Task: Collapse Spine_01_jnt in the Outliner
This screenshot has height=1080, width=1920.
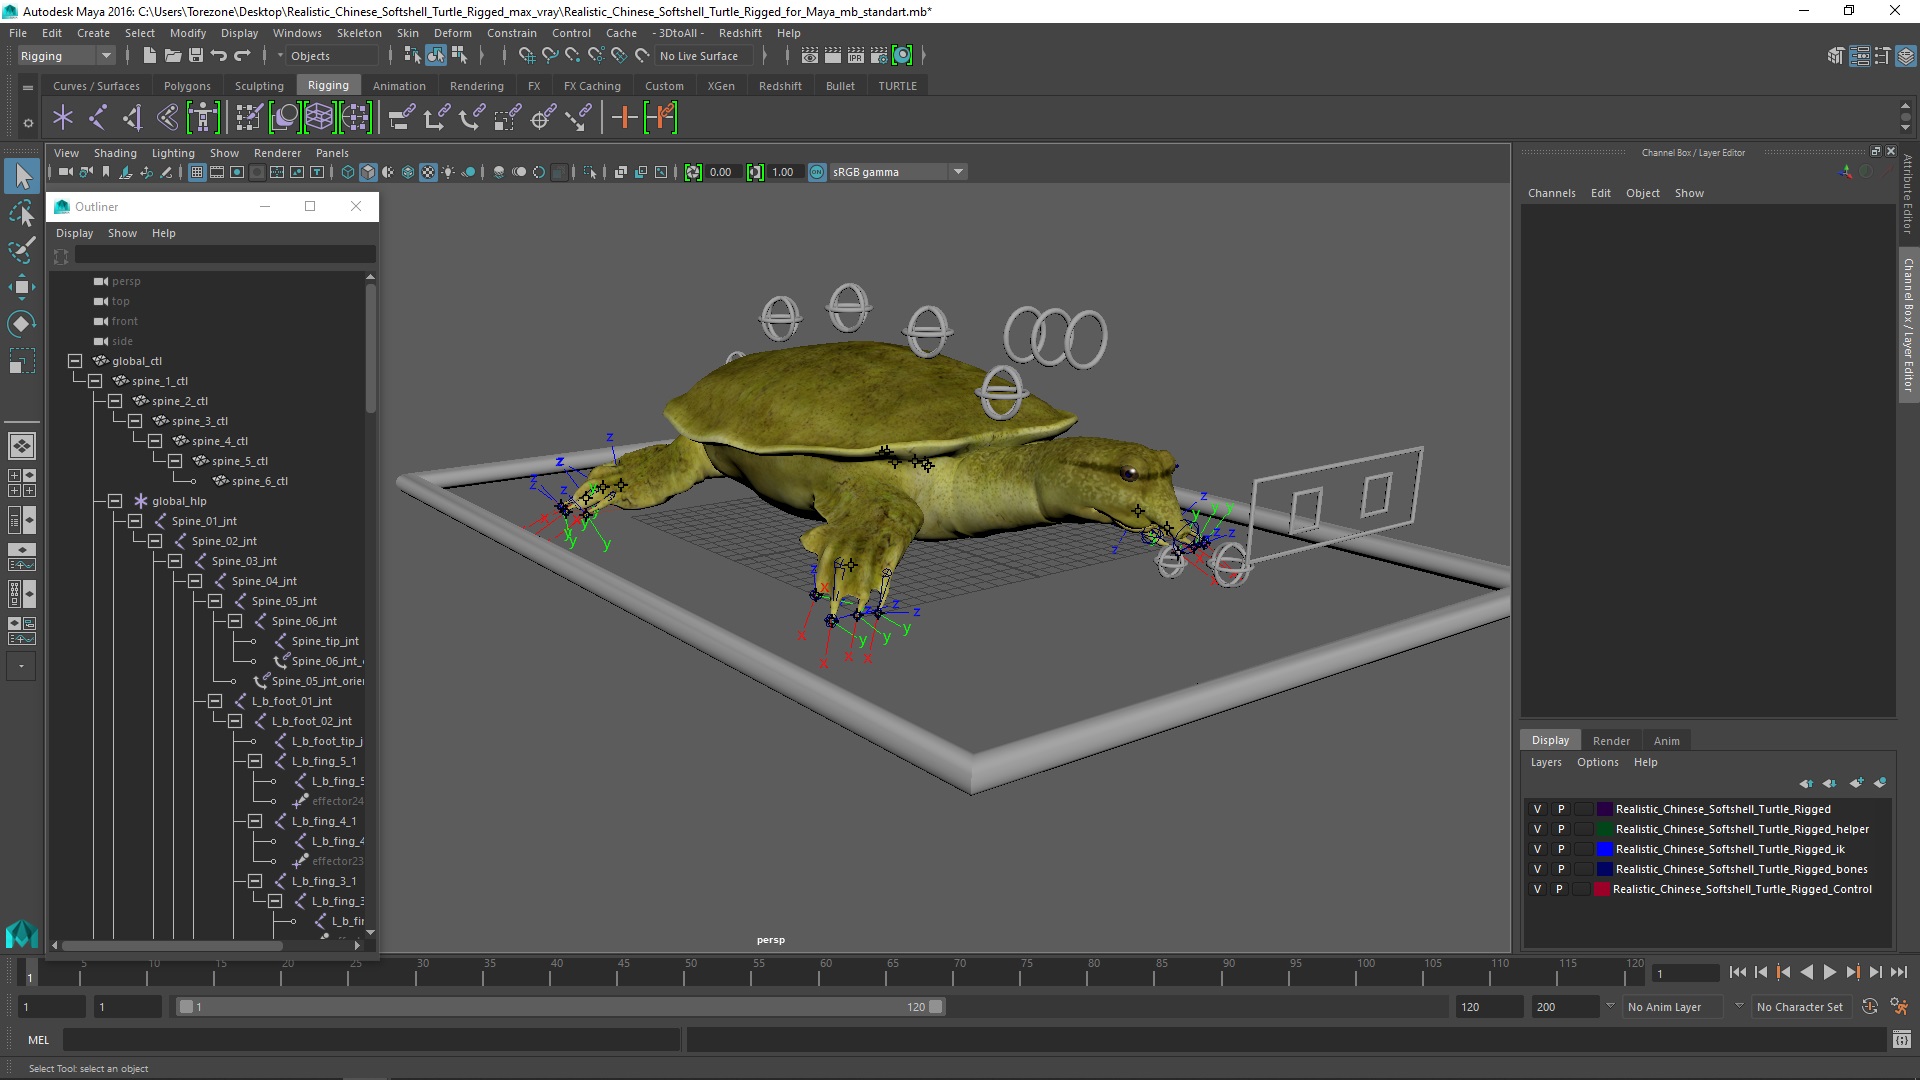Action: 135,521
